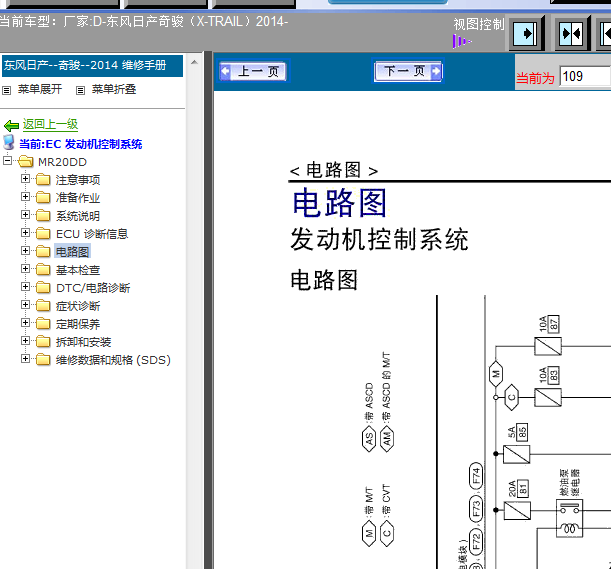Select 注意事项 in the tree
This screenshot has height=569, width=611.
78,180
